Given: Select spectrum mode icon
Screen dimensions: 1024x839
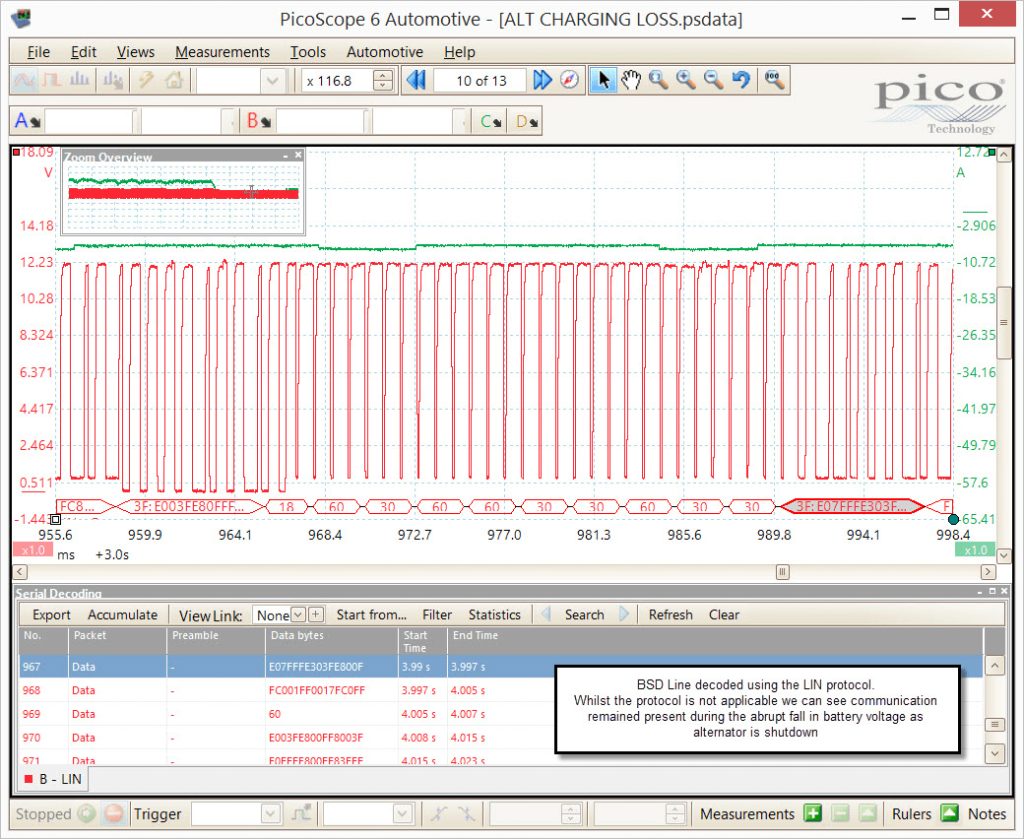Looking at the screenshot, I should pos(79,80).
